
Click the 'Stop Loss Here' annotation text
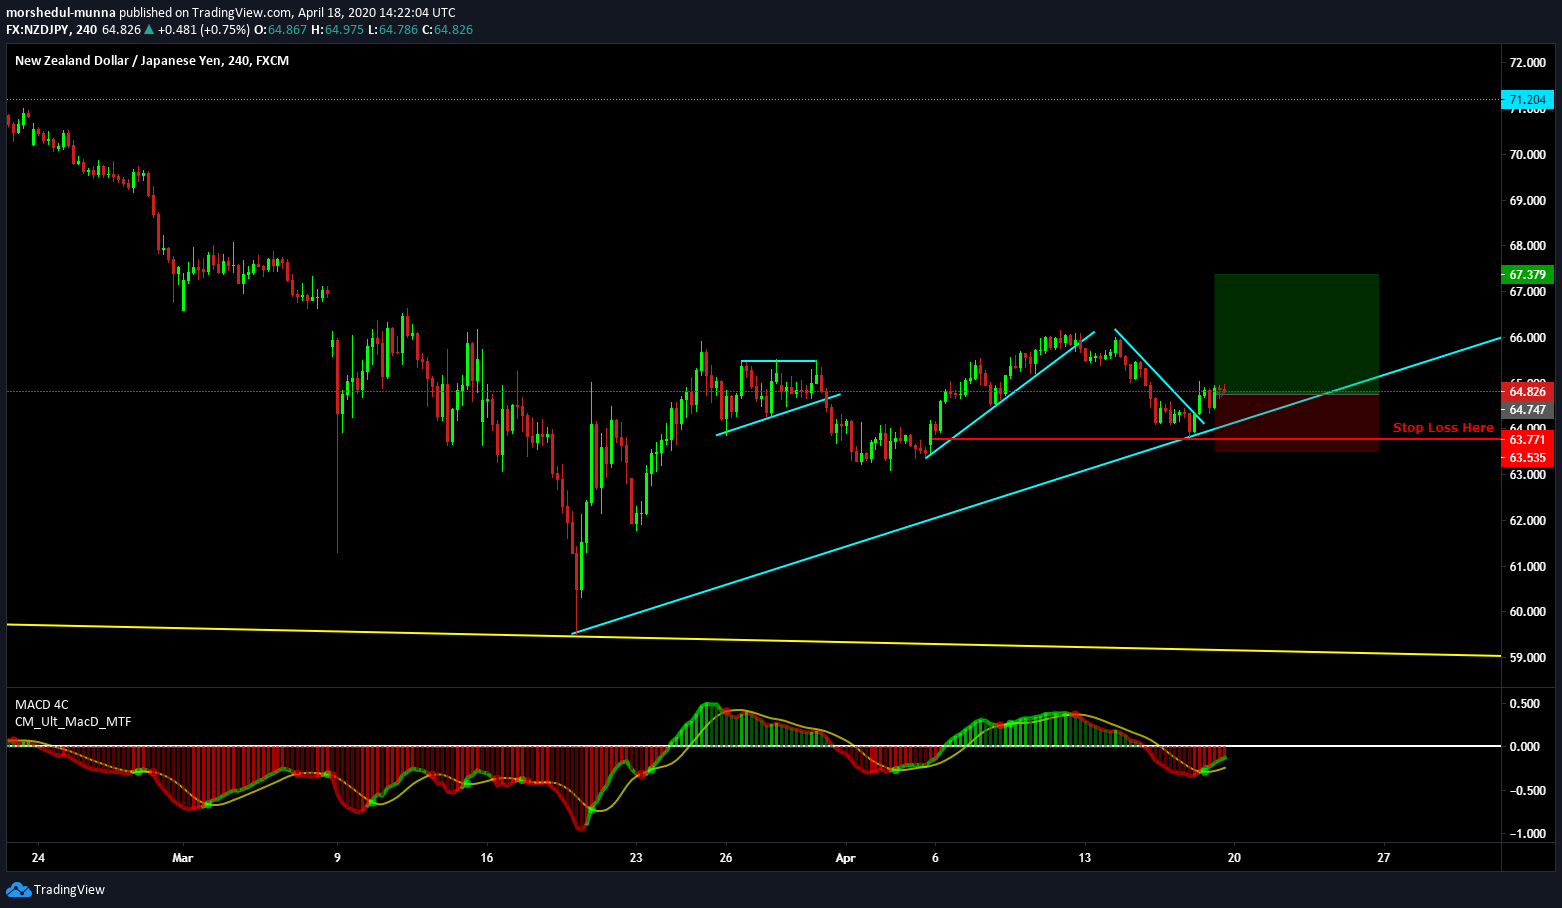click(x=1443, y=428)
